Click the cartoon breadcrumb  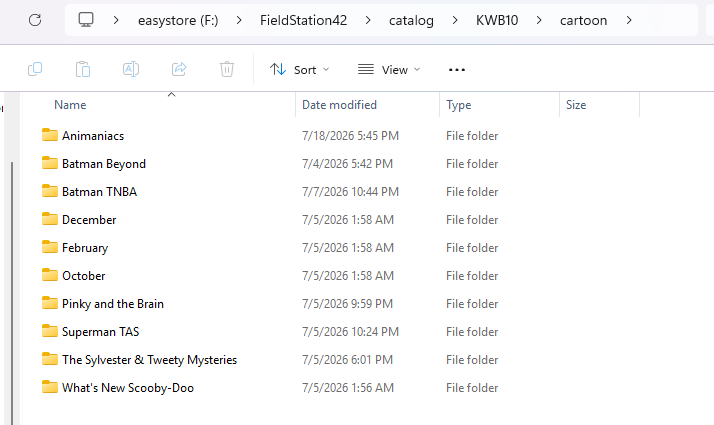point(583,20)
